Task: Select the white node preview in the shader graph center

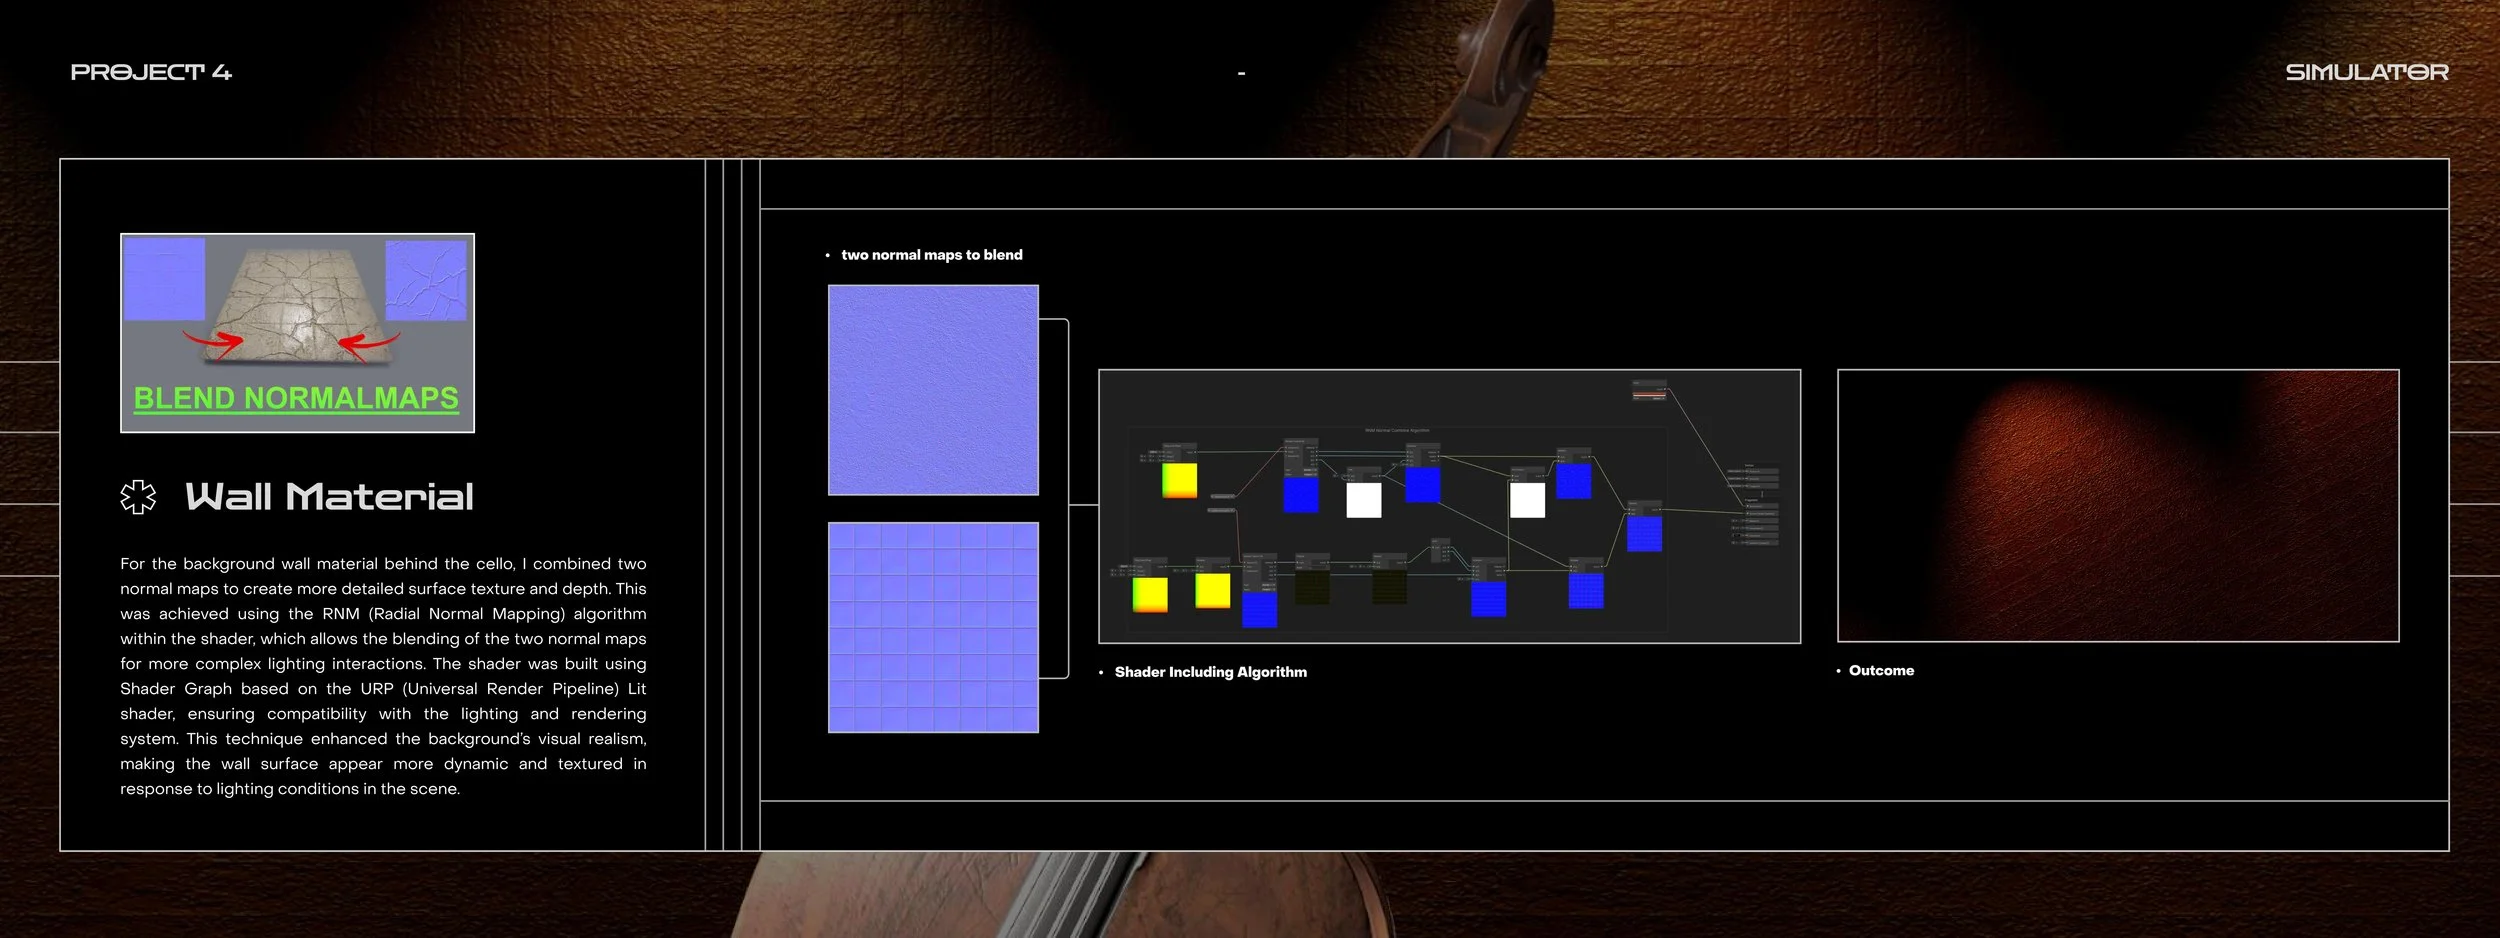Action: click(x=1364, y=498)
